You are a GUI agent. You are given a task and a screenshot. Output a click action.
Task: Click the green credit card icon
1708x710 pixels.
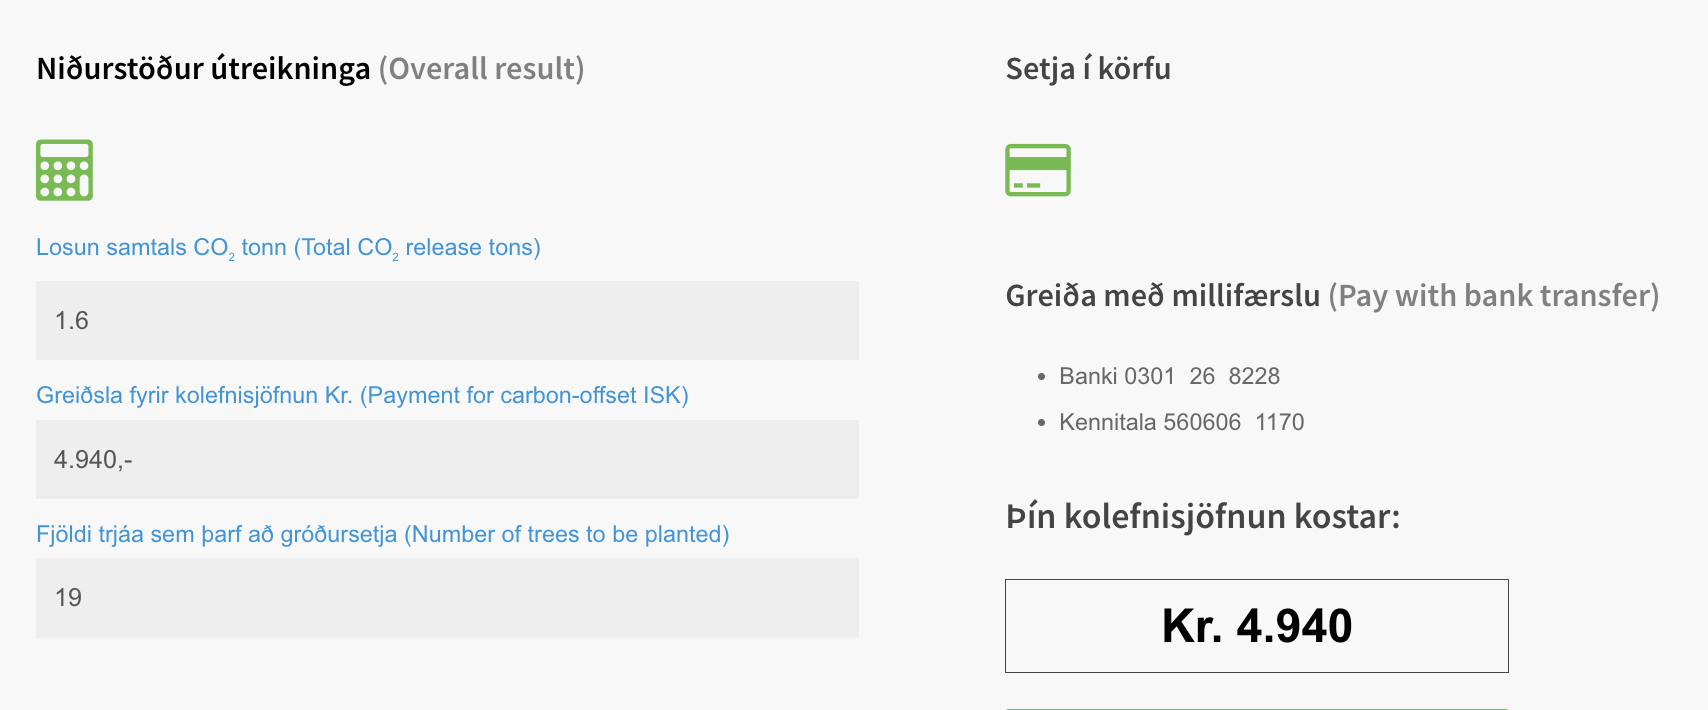pyautogui.click(x=1038, y=170)
